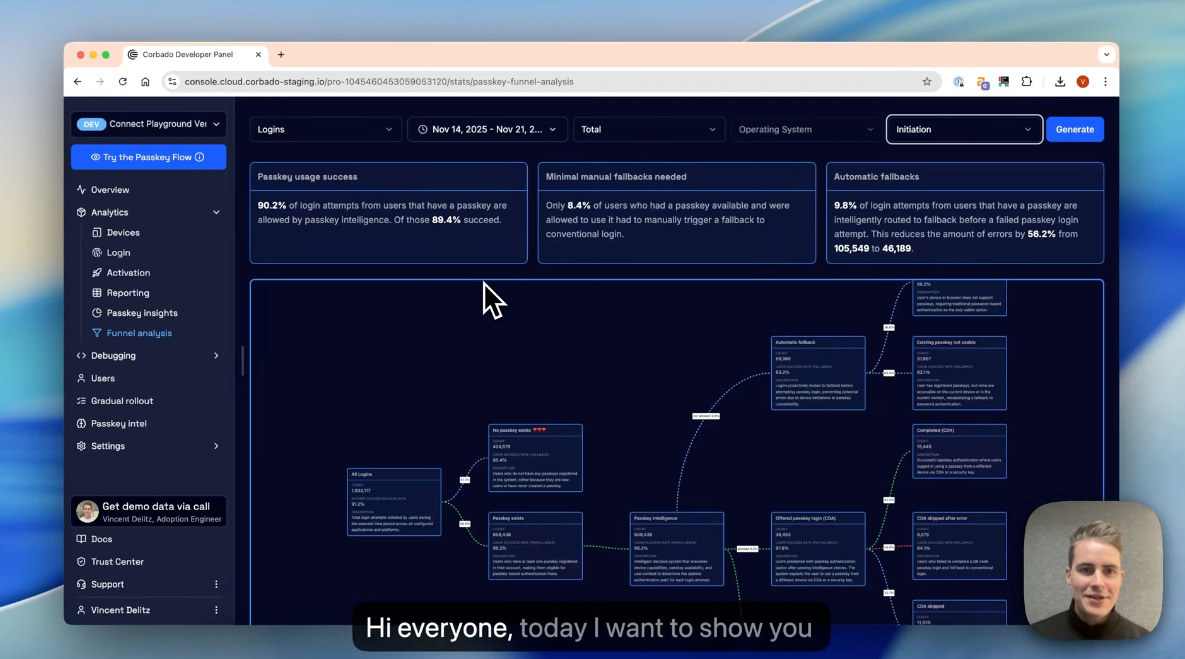The width and height of the screenshot is (1185, 659).
Task: Open the Debugging code icon in sidebar
Action: click(x=80, y=355)
